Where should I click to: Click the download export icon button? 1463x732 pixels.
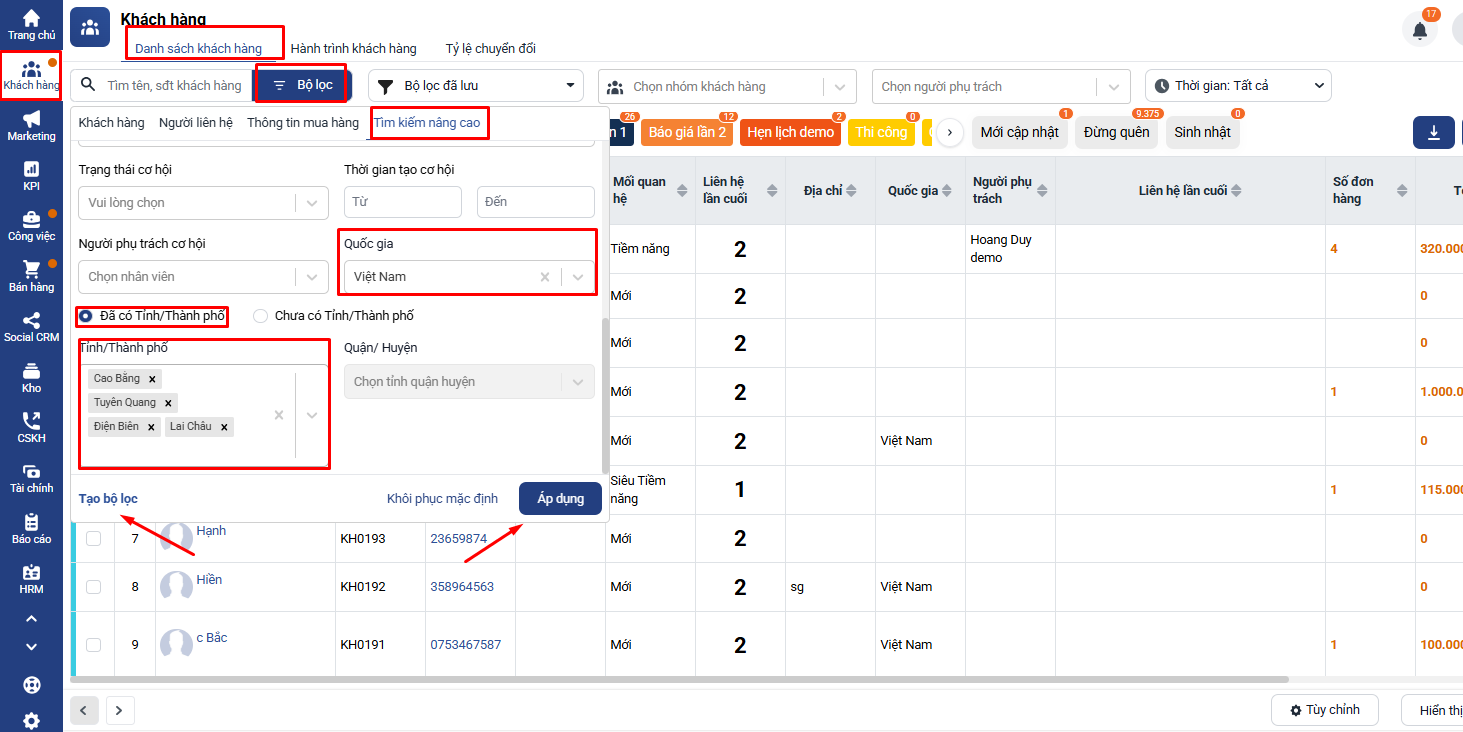point(1433,133)
